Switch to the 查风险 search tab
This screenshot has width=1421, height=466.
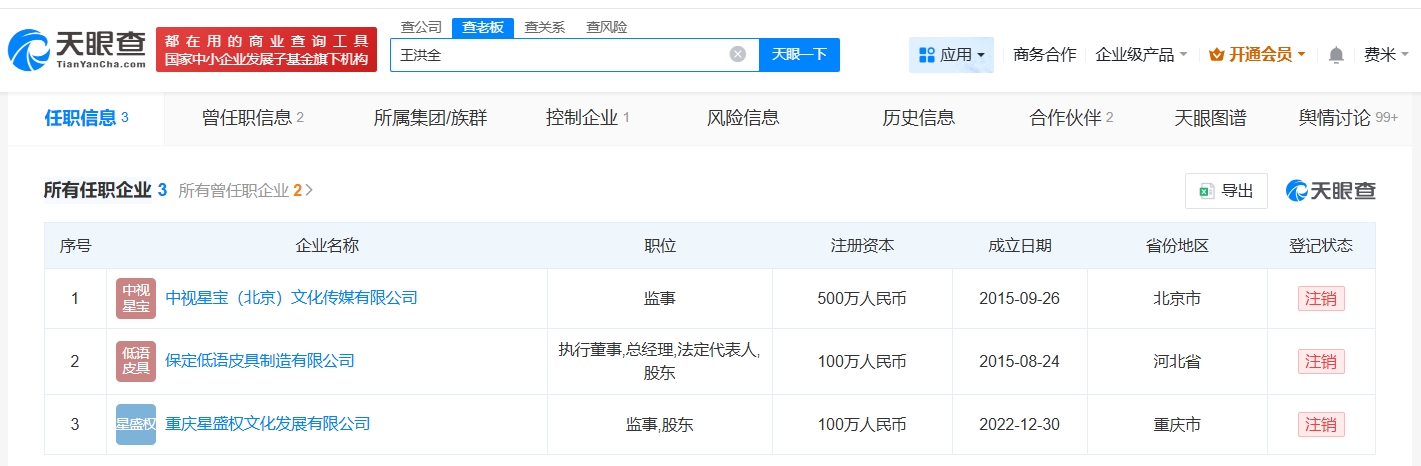[606, 27]
